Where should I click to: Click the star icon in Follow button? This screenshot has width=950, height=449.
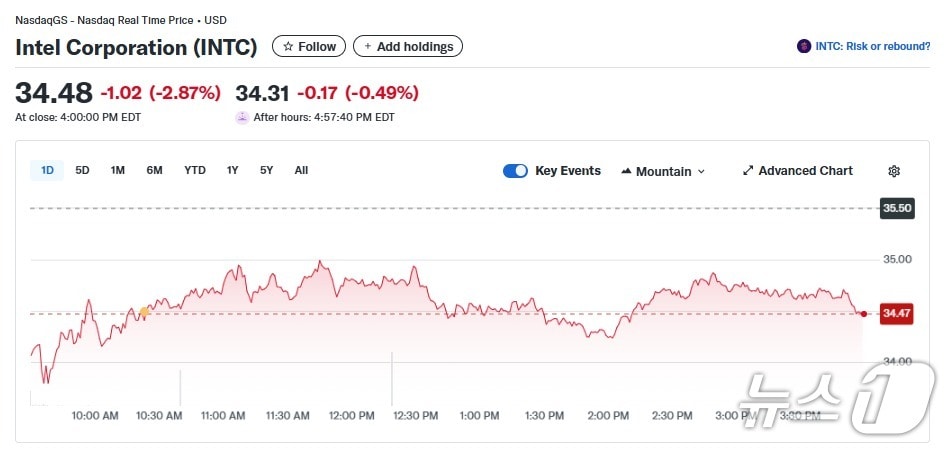point(288,47)
